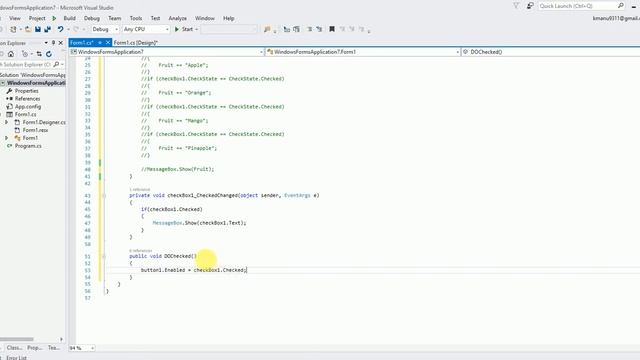This screenshot has height=360, width=640.
Task: Click the feedback icon near Quick Launch
Action: [530, 6]
